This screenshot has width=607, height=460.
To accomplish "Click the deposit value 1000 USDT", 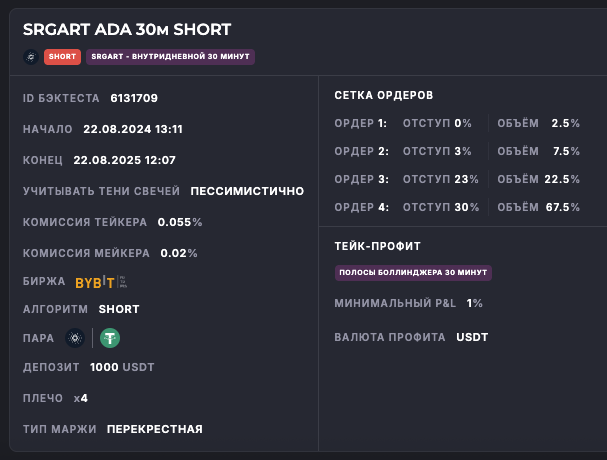I will [121, 367].
